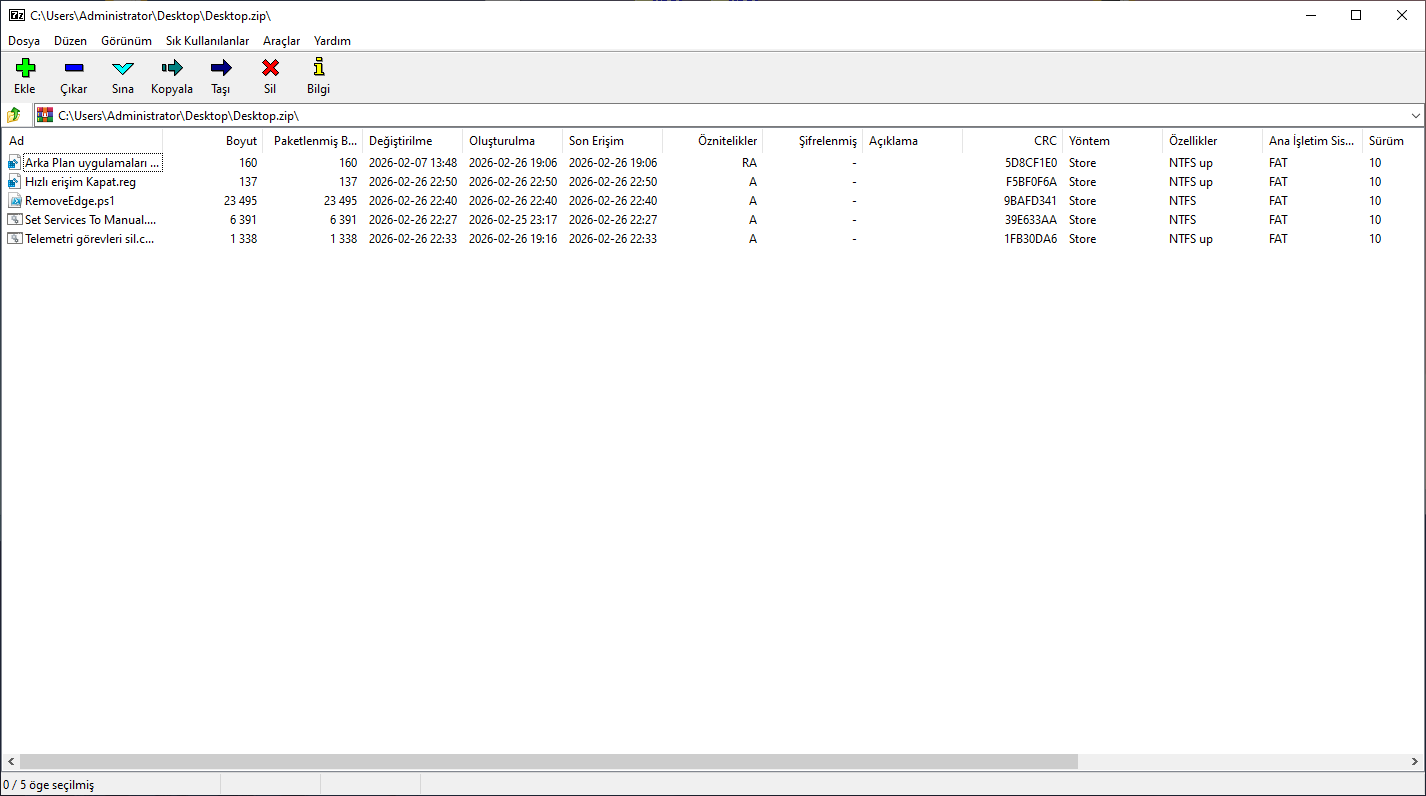Click the created date '2026-02-26 19:16'
This screenshot has height=796, width=1426.
[513, 239]
